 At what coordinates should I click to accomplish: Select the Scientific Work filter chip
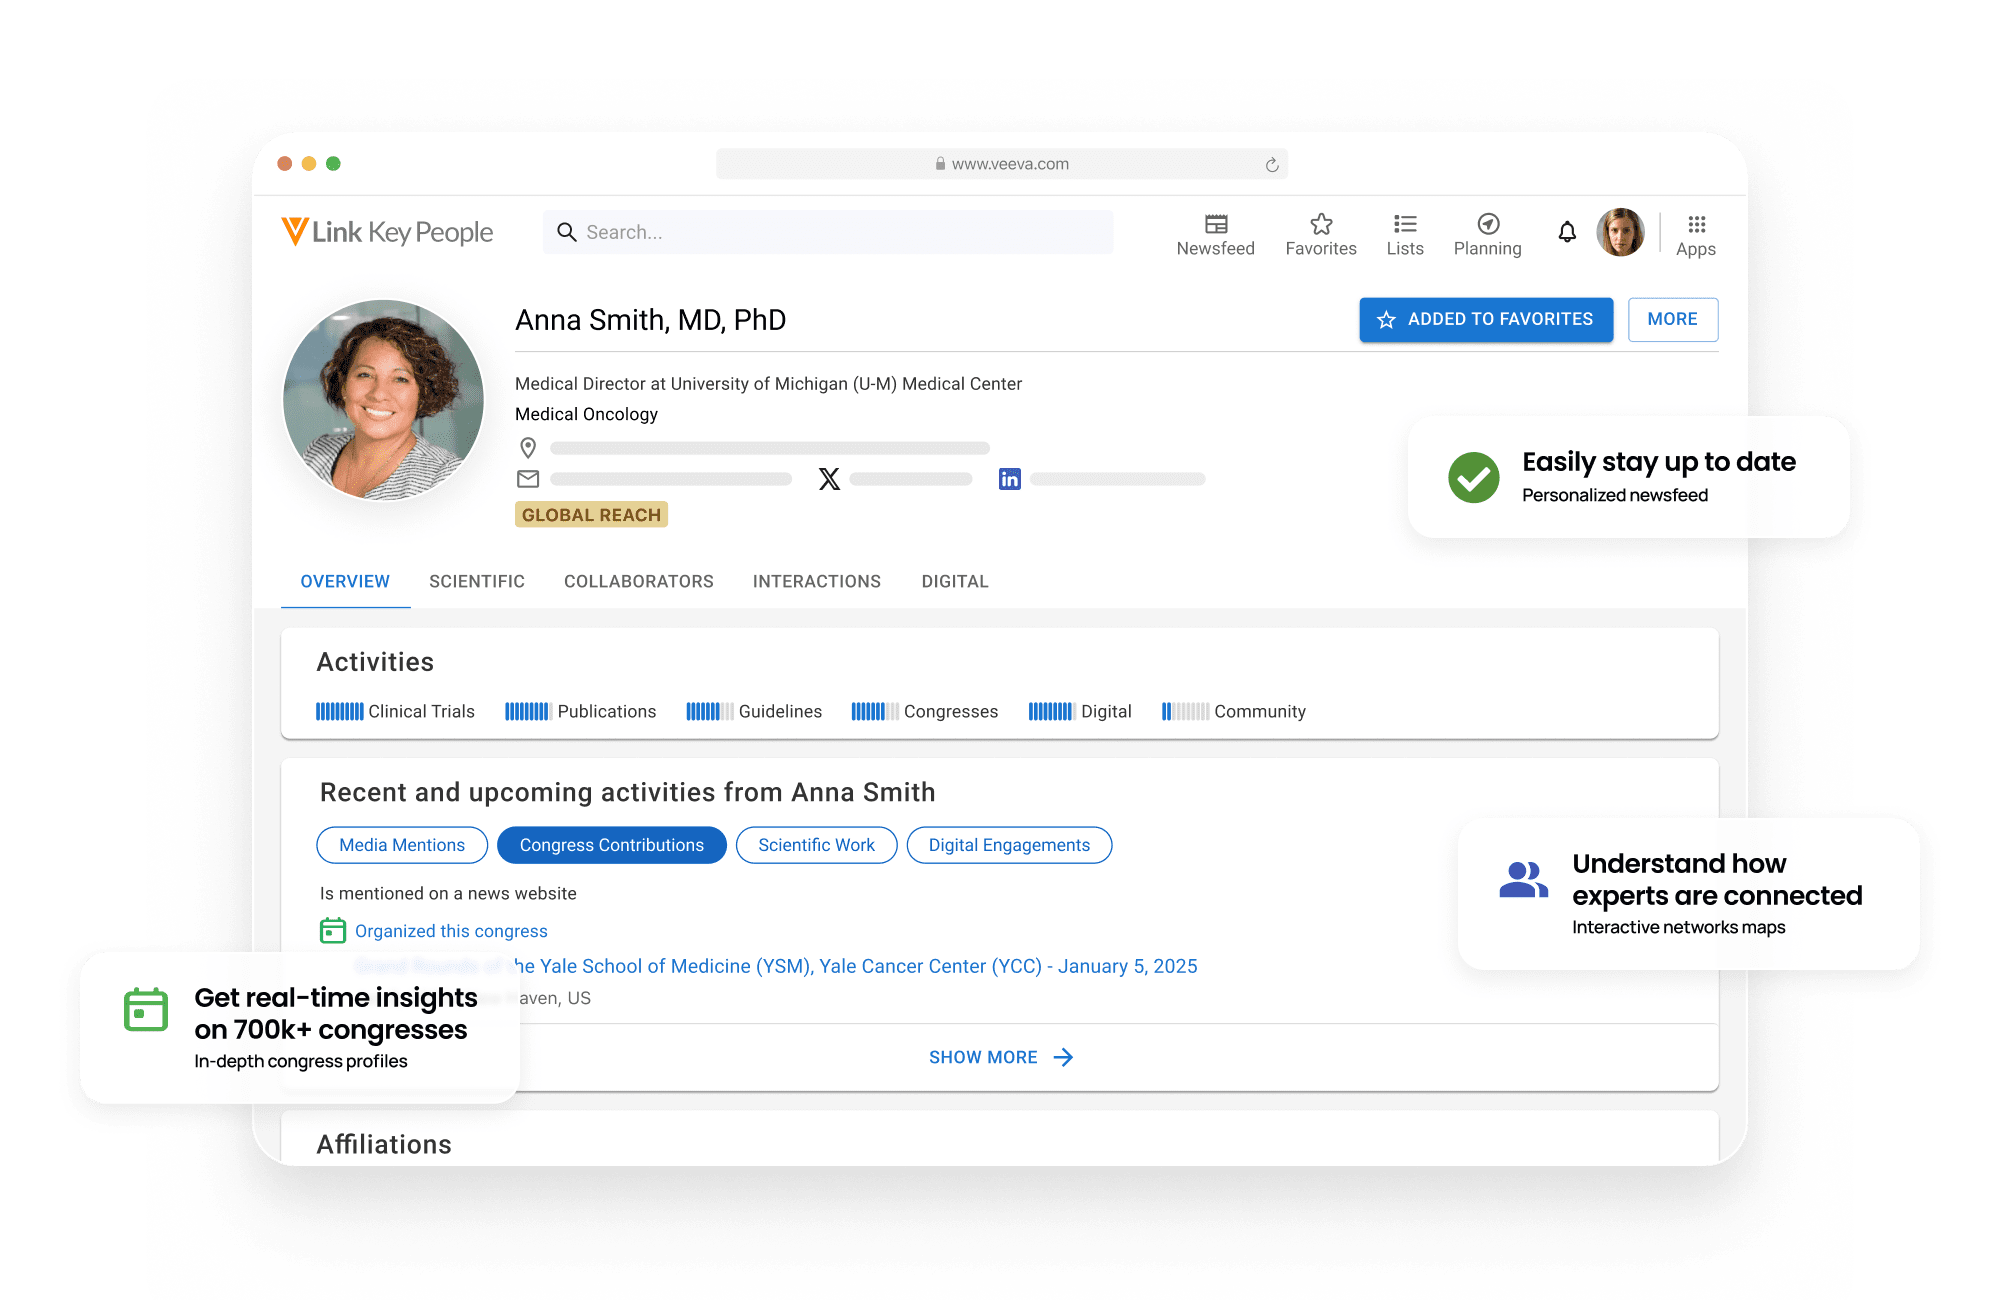[x=816, y=845]
